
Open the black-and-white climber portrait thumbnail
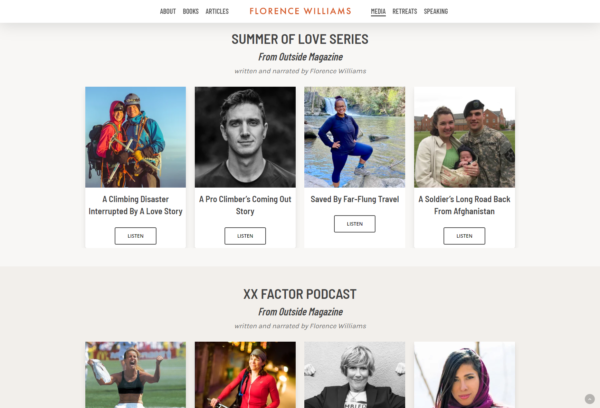tap(245, 137)
